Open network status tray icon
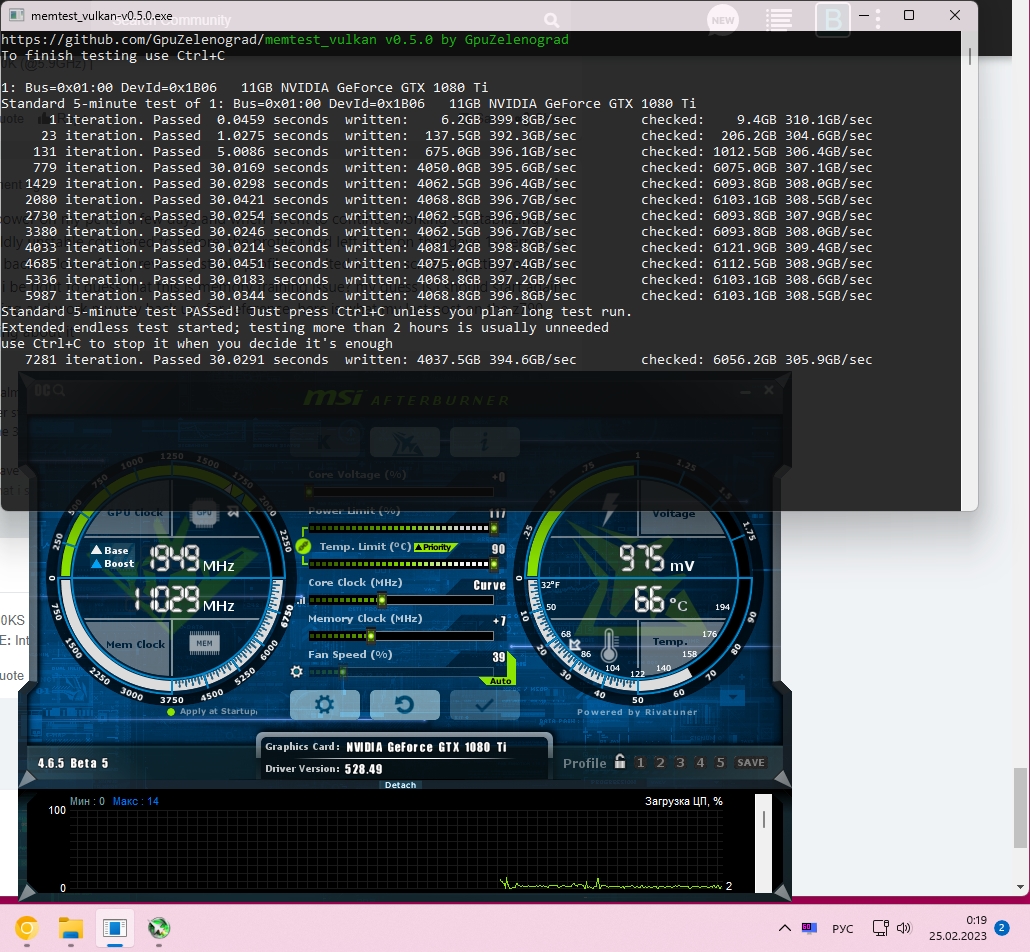This screenshot has width=1030, height=952. [x=880, y=928]
